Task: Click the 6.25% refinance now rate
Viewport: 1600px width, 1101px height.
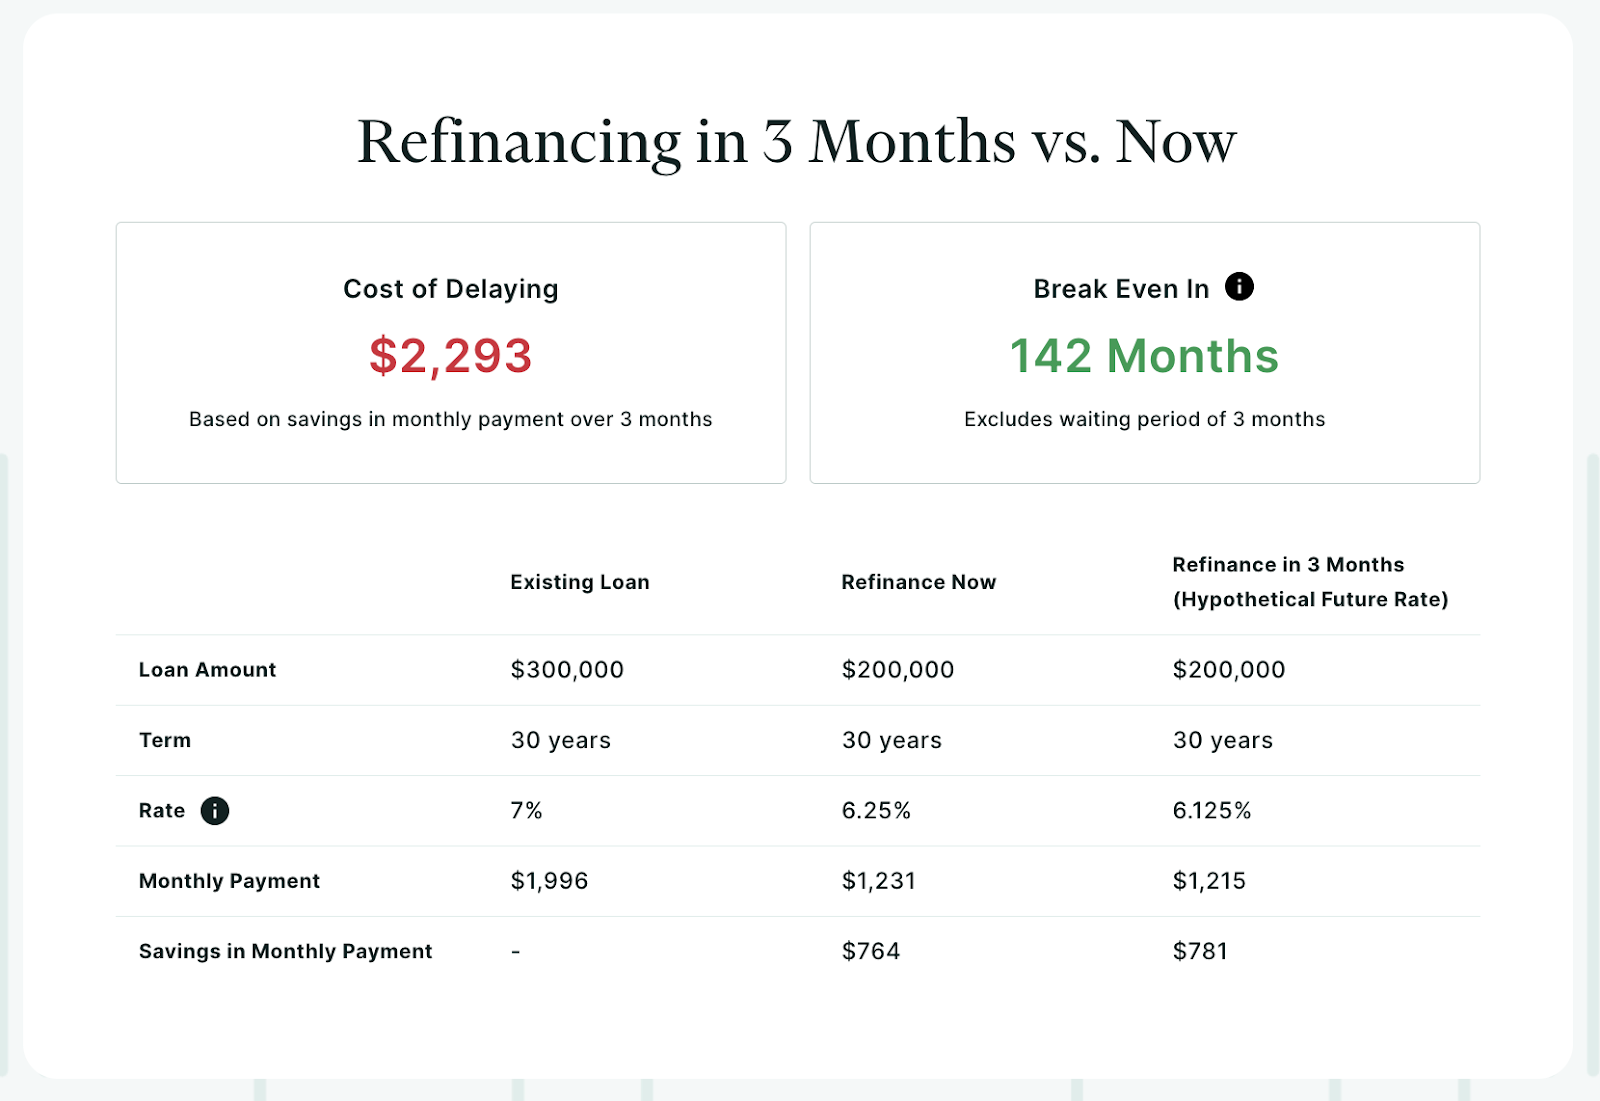Action: coord(876,811)
